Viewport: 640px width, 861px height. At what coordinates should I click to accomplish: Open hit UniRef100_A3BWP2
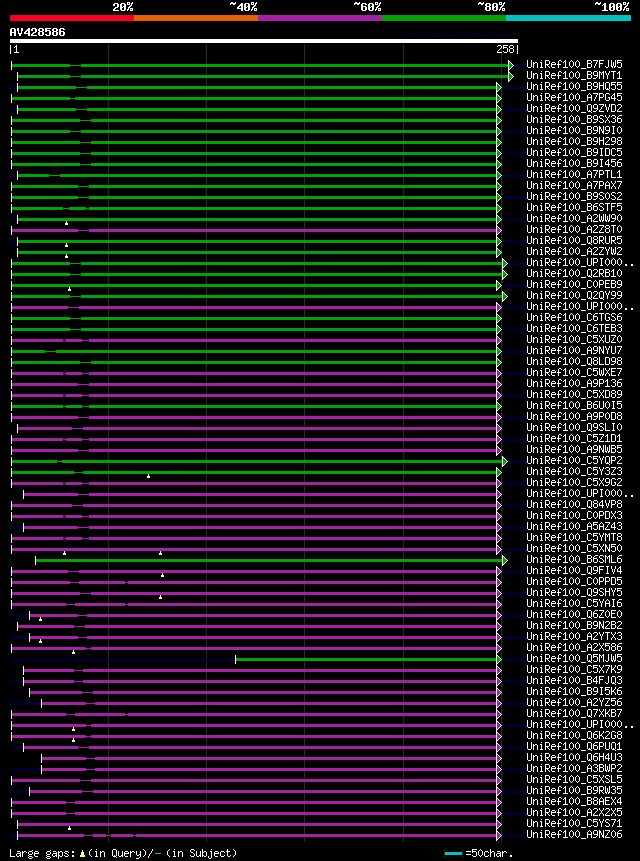tap(574, 768)
